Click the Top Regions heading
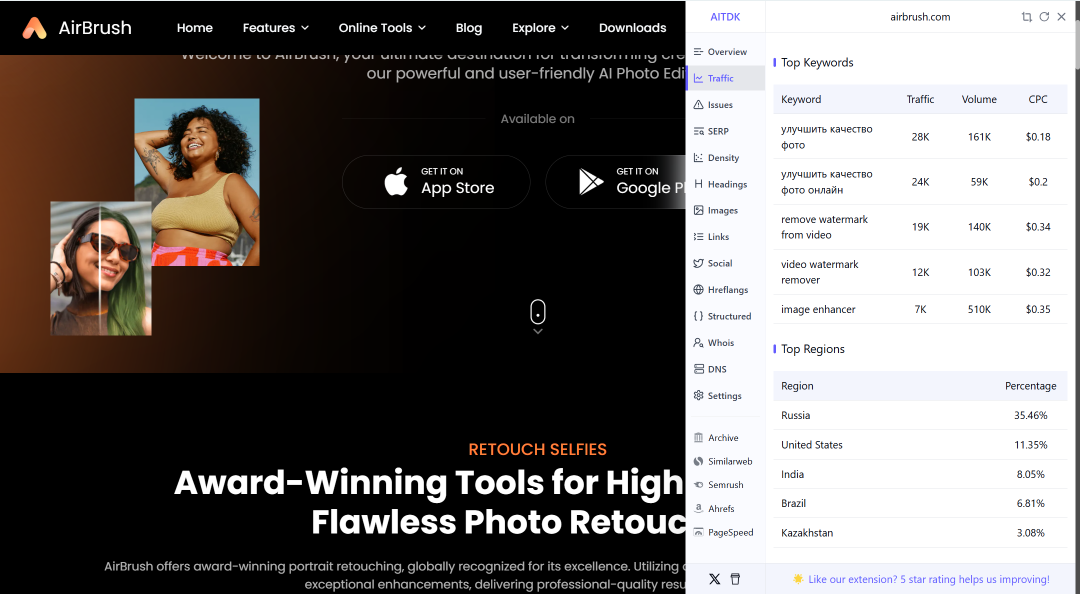 coord(813,349)
